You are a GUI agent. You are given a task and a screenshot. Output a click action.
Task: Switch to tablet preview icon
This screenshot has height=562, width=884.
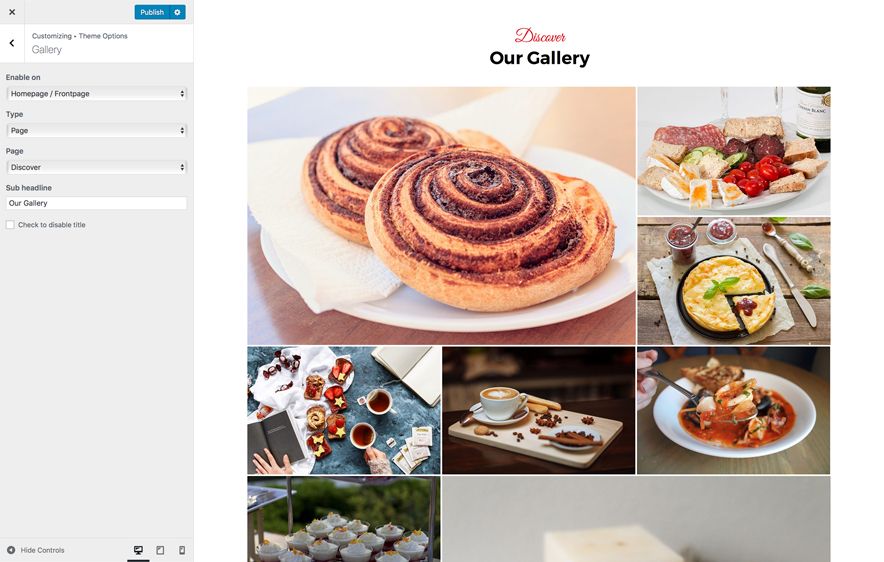(160, 550)
